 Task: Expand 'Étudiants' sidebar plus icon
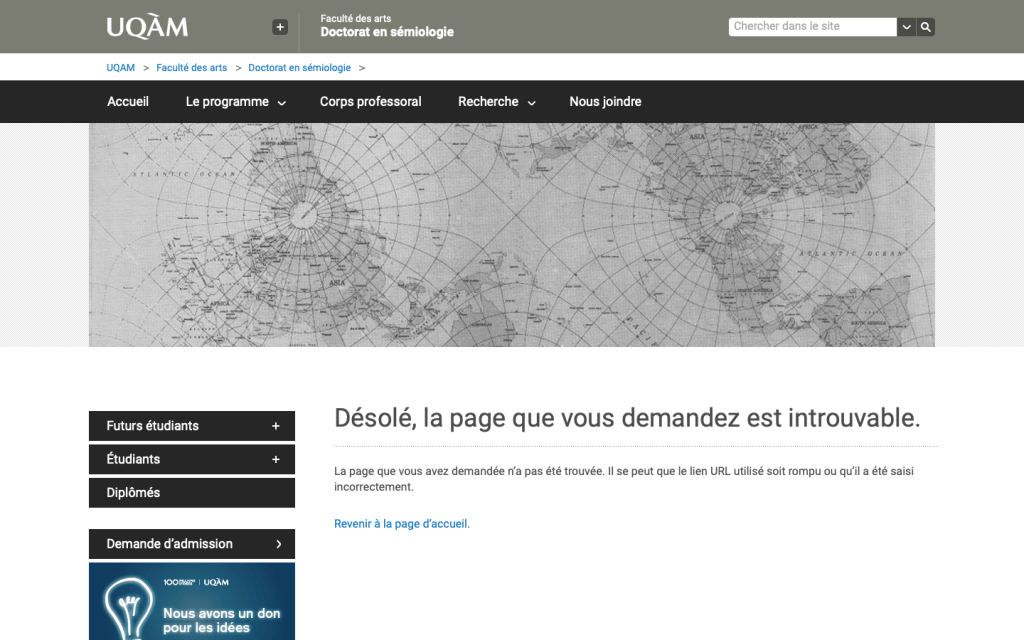point(276,460)
